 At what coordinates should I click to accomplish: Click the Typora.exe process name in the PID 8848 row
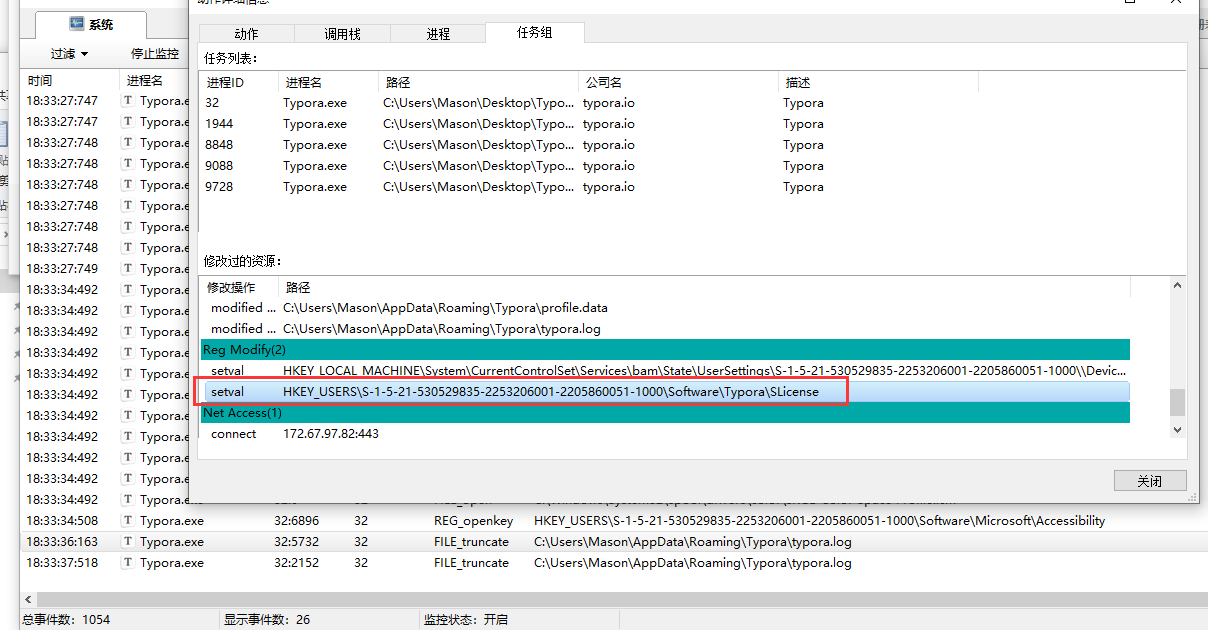(x=315, y=145)
